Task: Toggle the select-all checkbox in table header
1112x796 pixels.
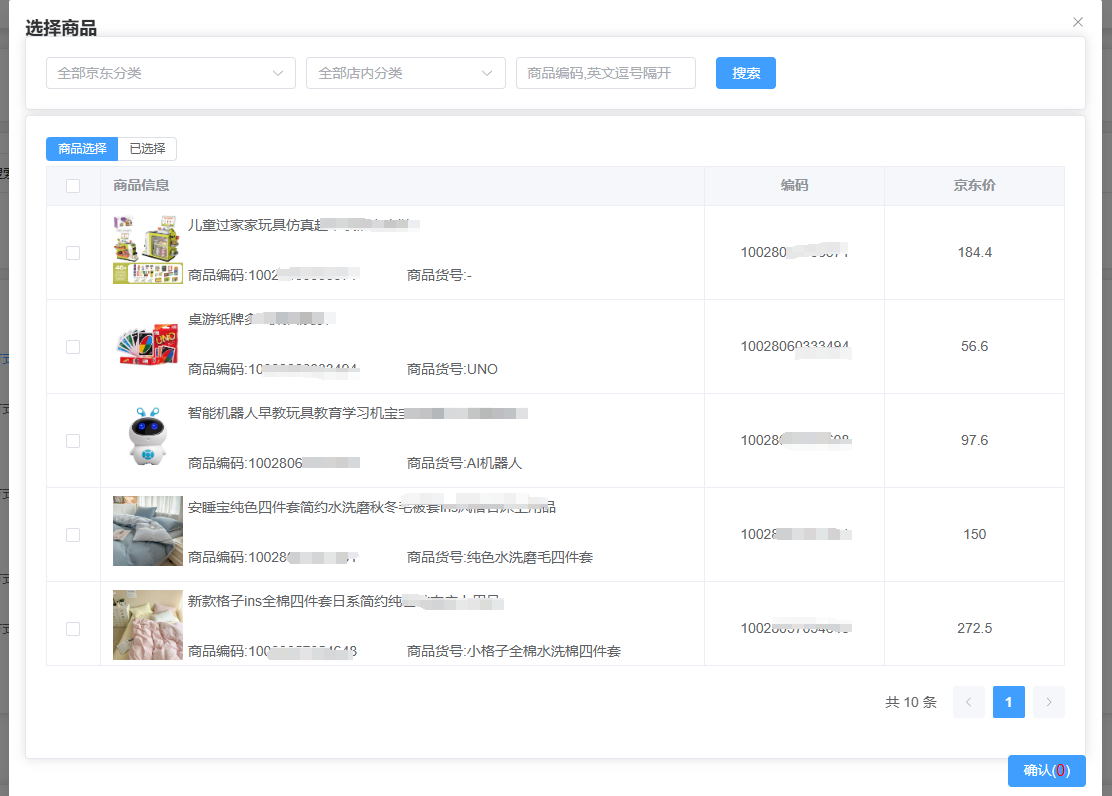Action: pos(73,185)
